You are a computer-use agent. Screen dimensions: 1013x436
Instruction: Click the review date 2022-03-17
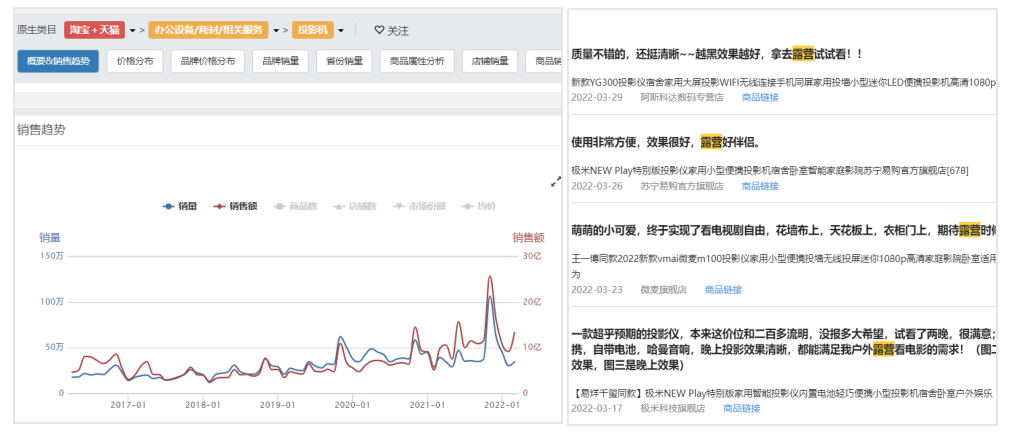597,408
